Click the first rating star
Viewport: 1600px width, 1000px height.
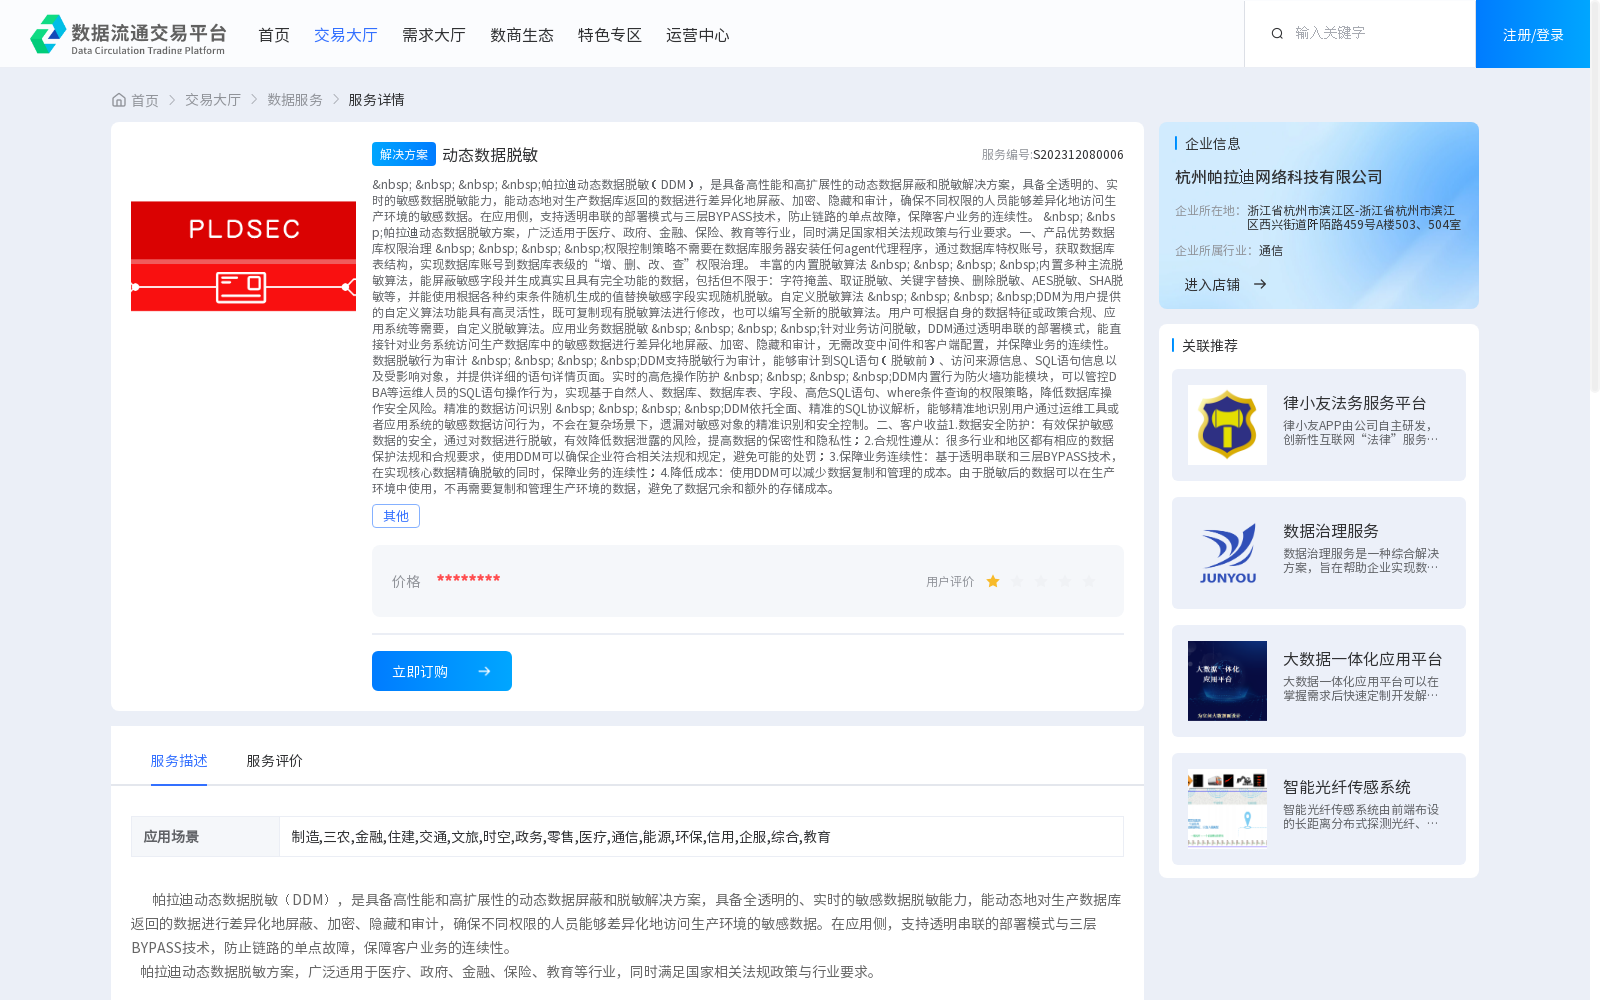click(993, 581)
